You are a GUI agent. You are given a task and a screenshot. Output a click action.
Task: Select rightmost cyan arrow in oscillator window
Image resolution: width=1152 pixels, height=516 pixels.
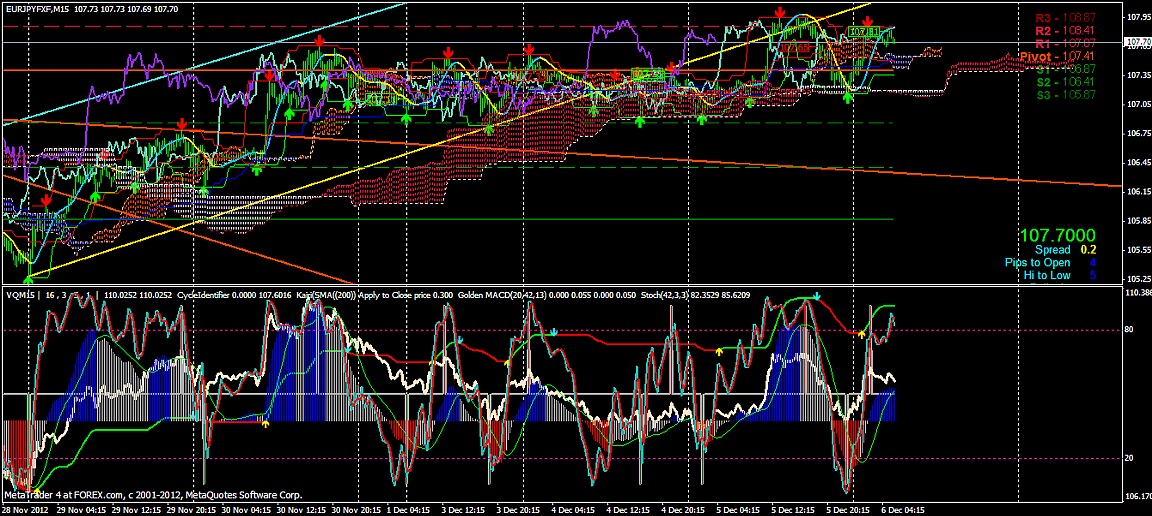coord(818,296)
